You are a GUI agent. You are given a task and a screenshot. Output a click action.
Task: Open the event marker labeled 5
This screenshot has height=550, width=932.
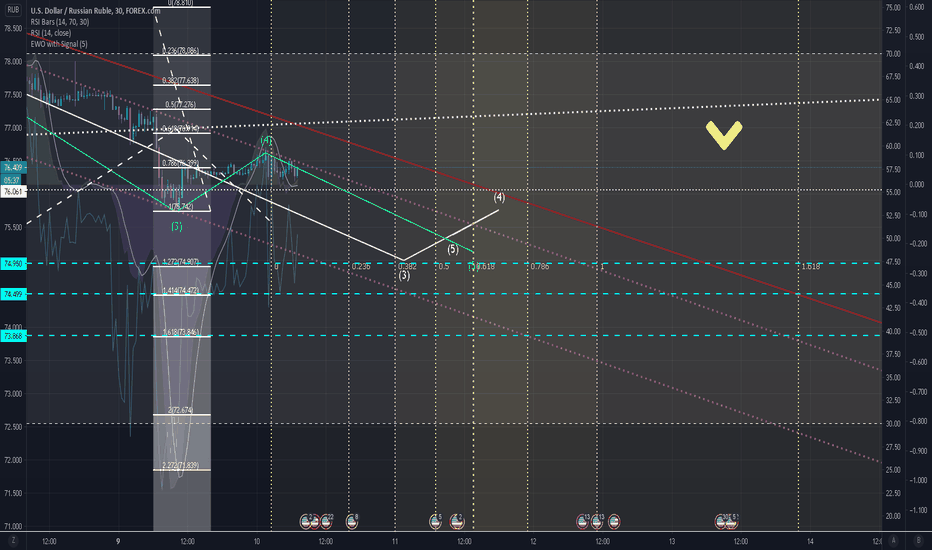tap(436, 521)
